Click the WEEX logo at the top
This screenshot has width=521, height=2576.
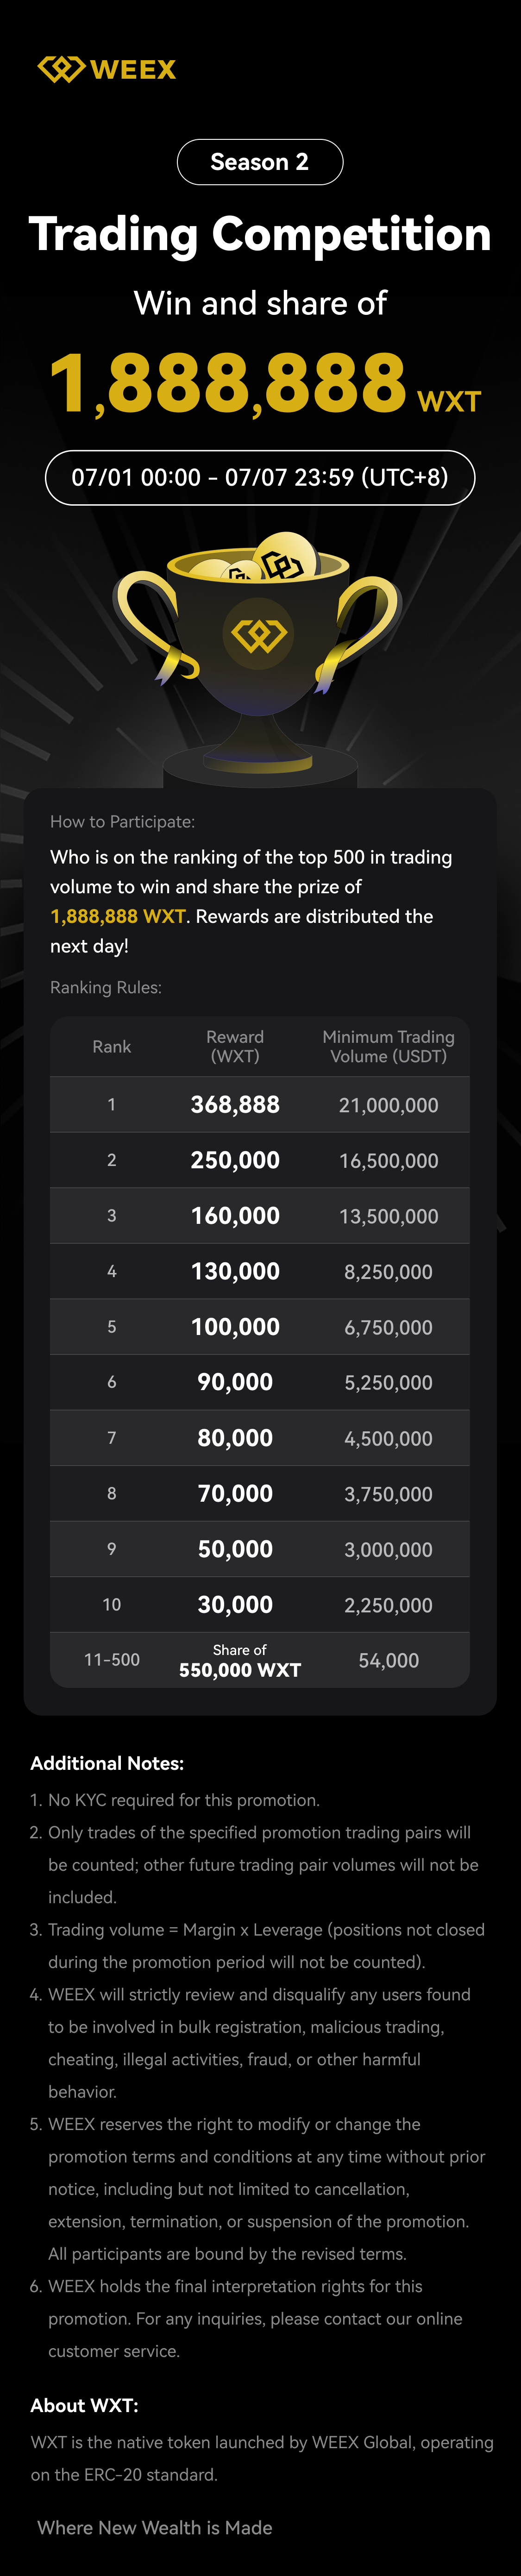click(x=107, y=69)
